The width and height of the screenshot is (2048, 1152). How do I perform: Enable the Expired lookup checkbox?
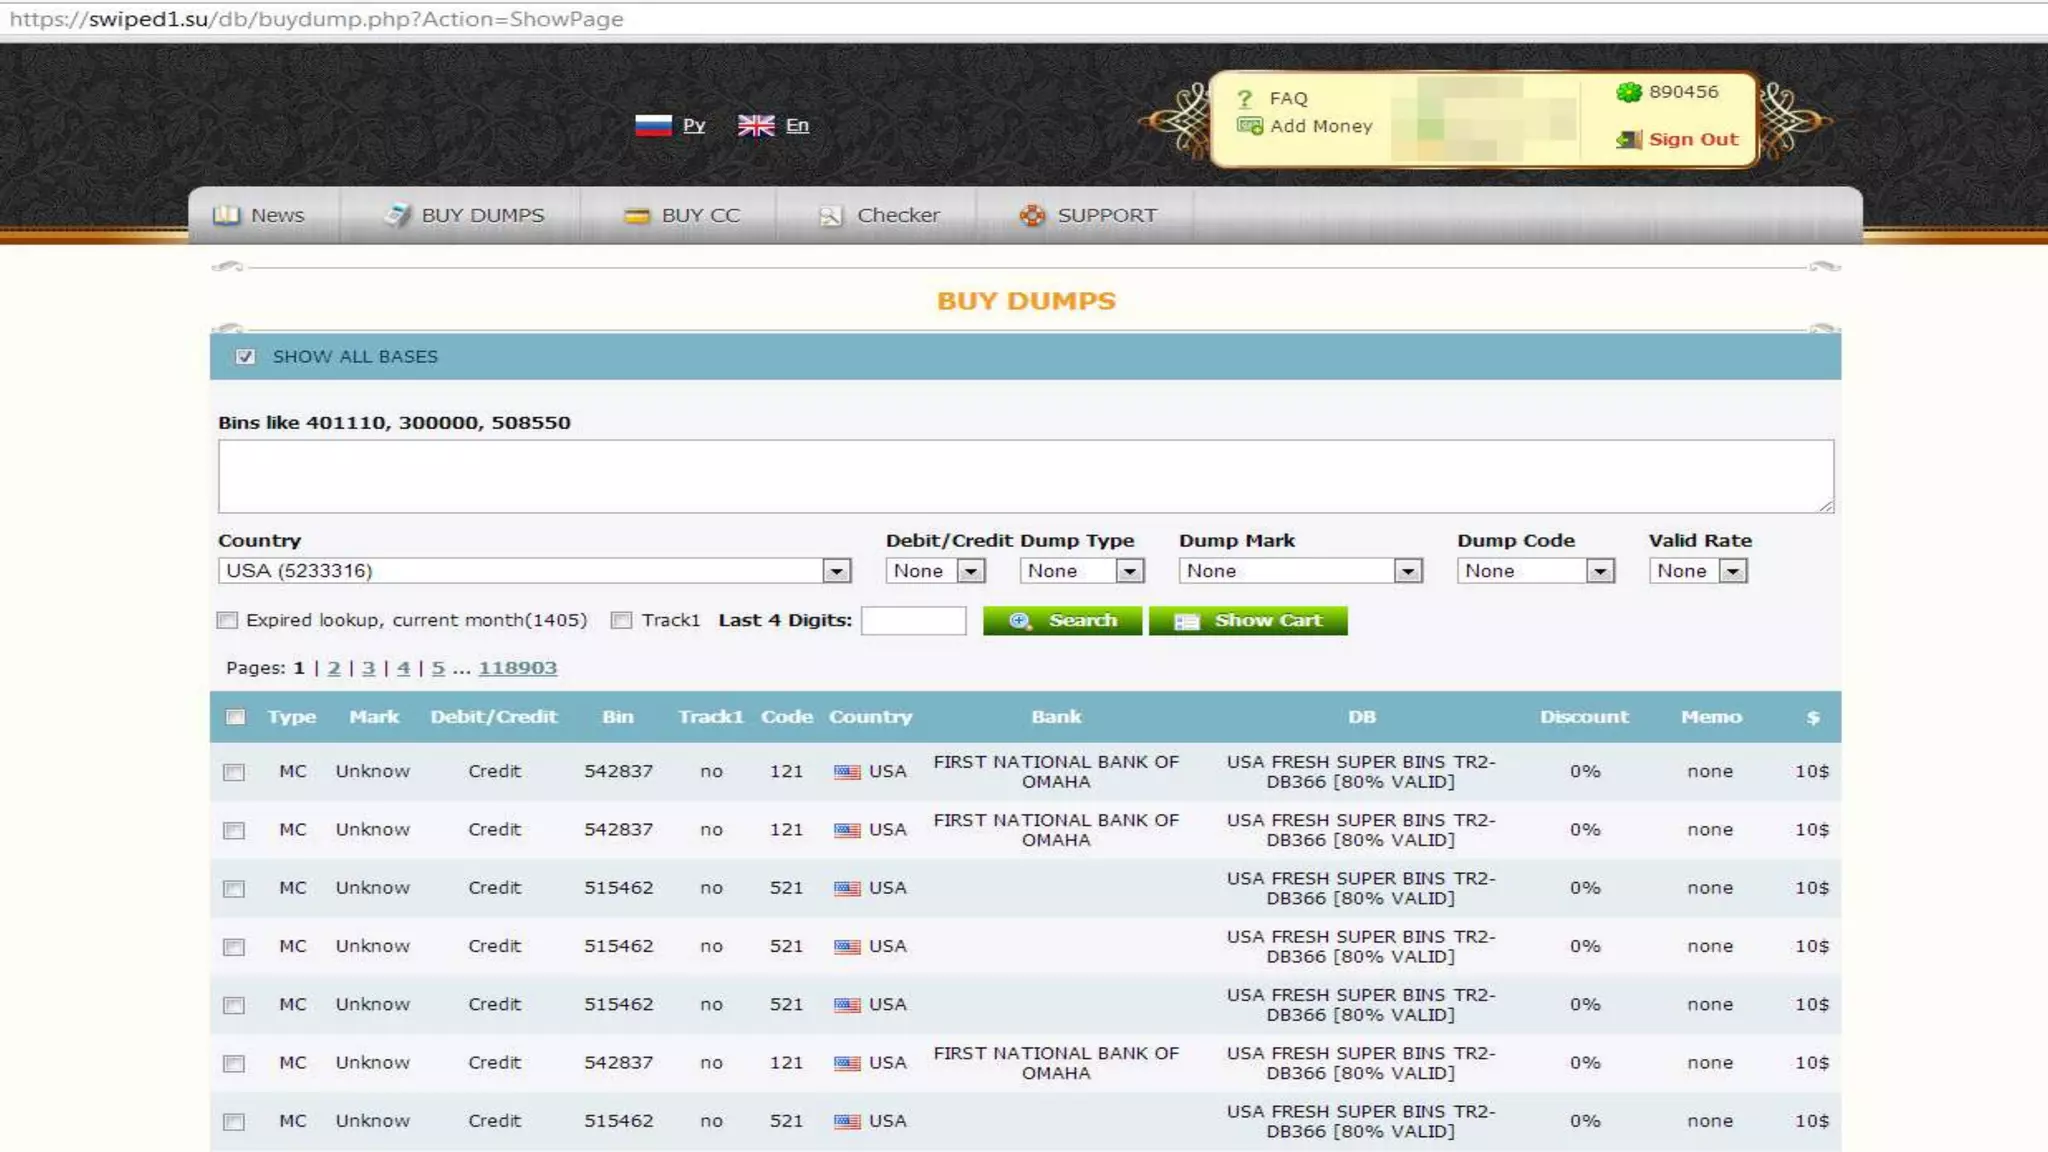coord(228,620)
